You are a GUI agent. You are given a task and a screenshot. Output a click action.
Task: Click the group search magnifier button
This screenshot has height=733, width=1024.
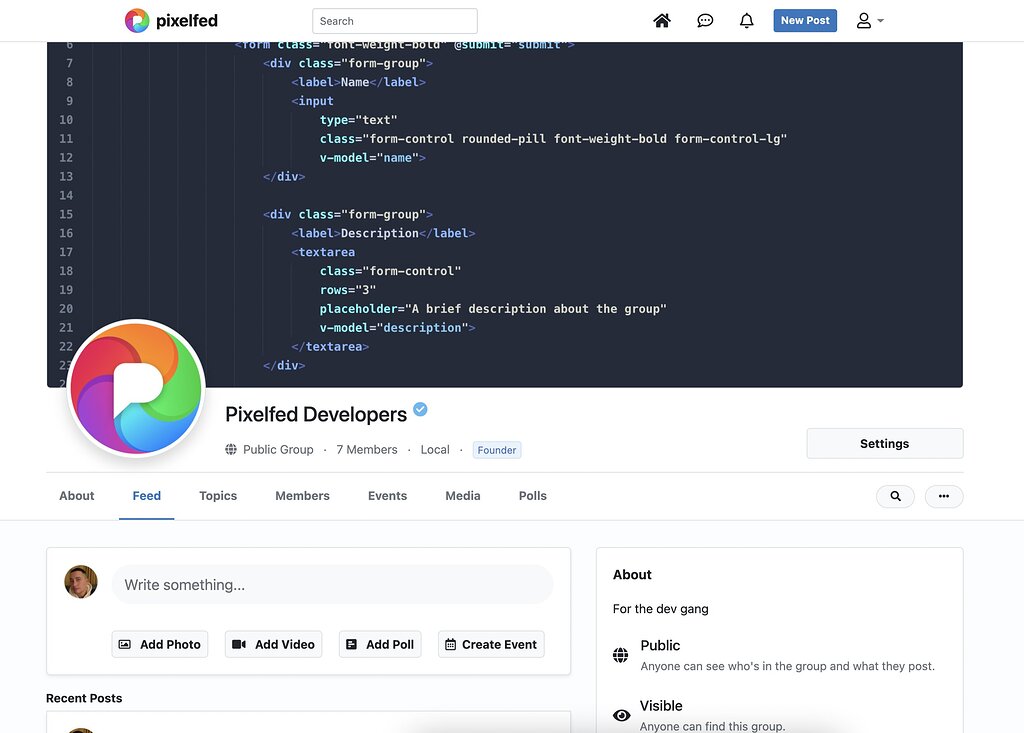click(895, 496)
